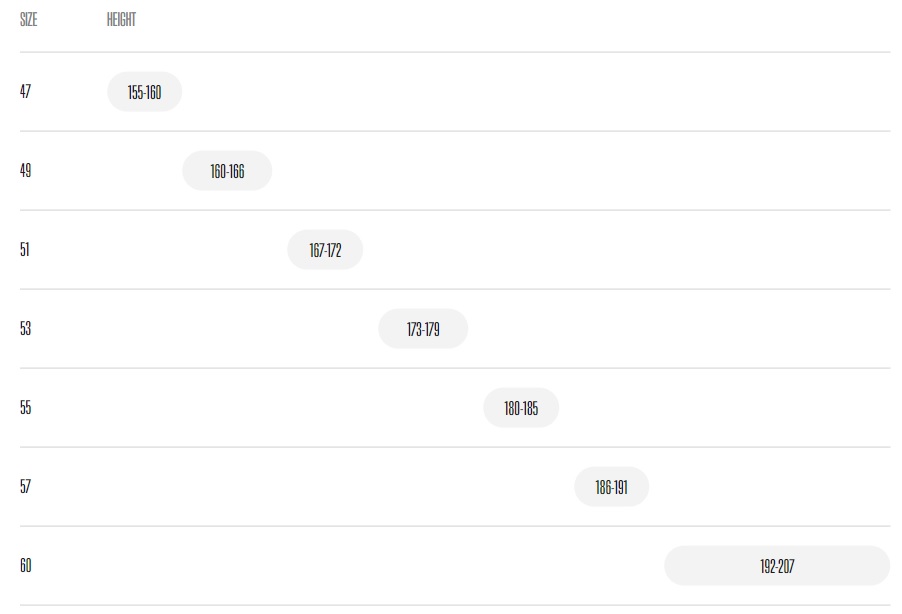Select size 55 row label
This screenshot has height=614, width=902.
25,407
